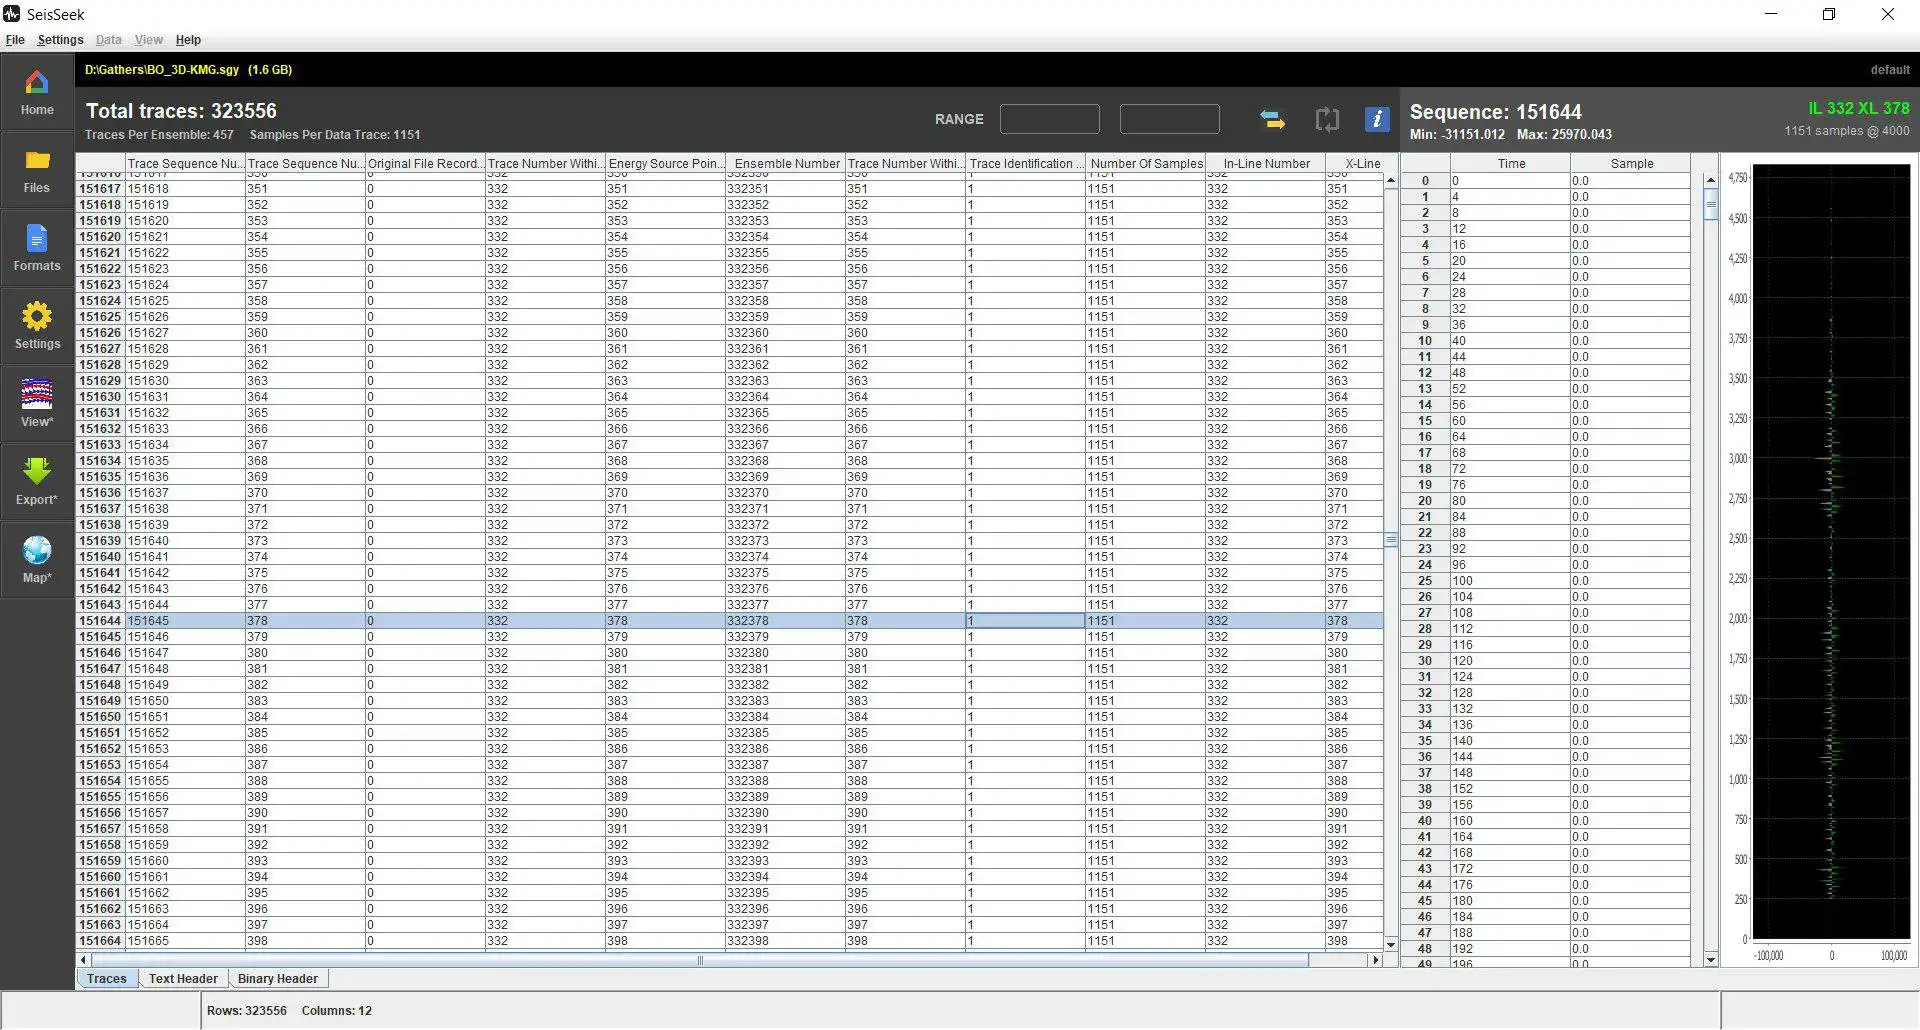Click the Time value 160 in sample table
Viewport: 1920px width, 1030px height.
[x=1510, y=821]
